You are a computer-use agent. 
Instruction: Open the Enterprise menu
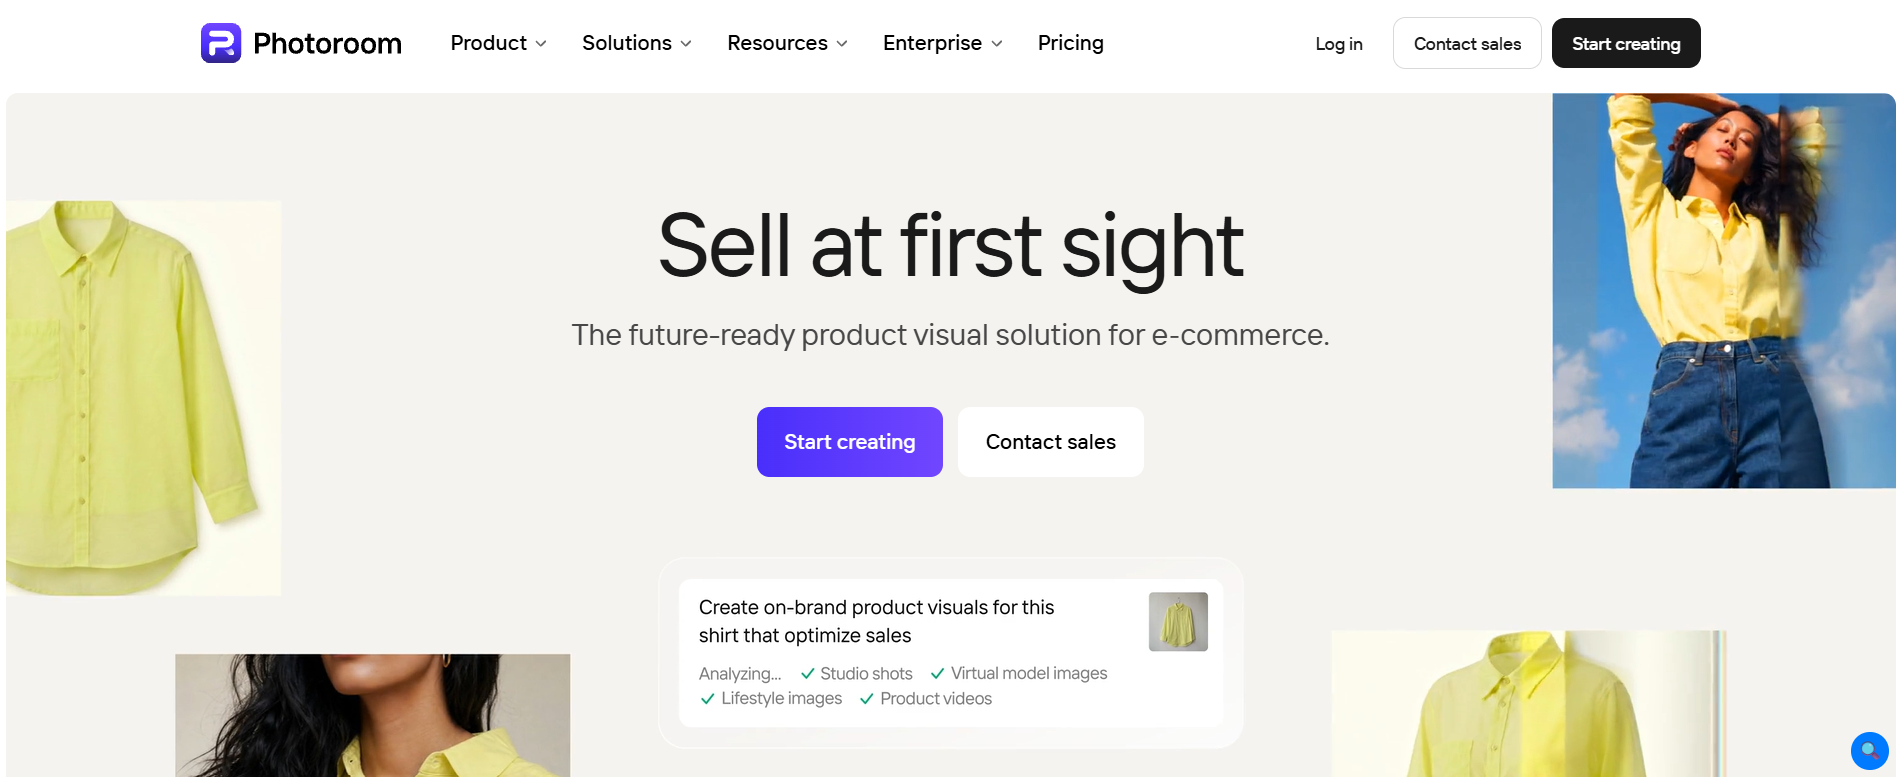(x=942, y=43)
